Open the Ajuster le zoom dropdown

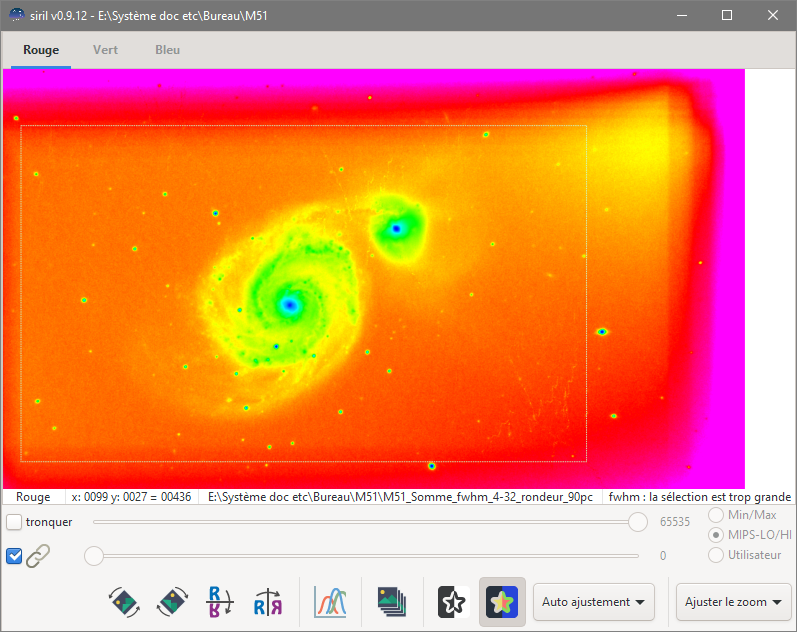[733, 602]
